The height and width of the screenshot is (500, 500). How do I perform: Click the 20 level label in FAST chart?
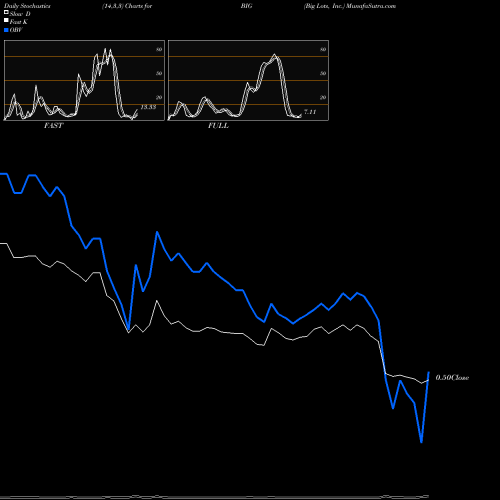click(x=159, y=97)
